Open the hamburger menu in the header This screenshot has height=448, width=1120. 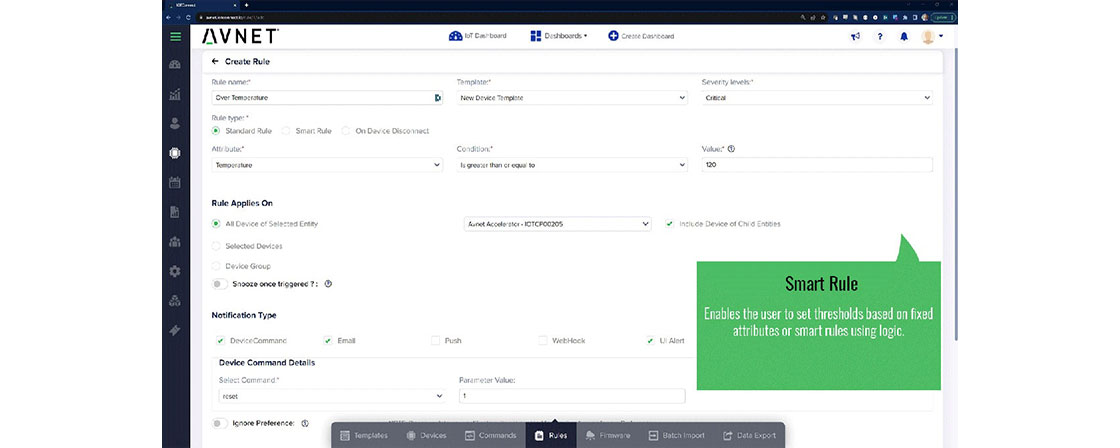coord(175,36)
